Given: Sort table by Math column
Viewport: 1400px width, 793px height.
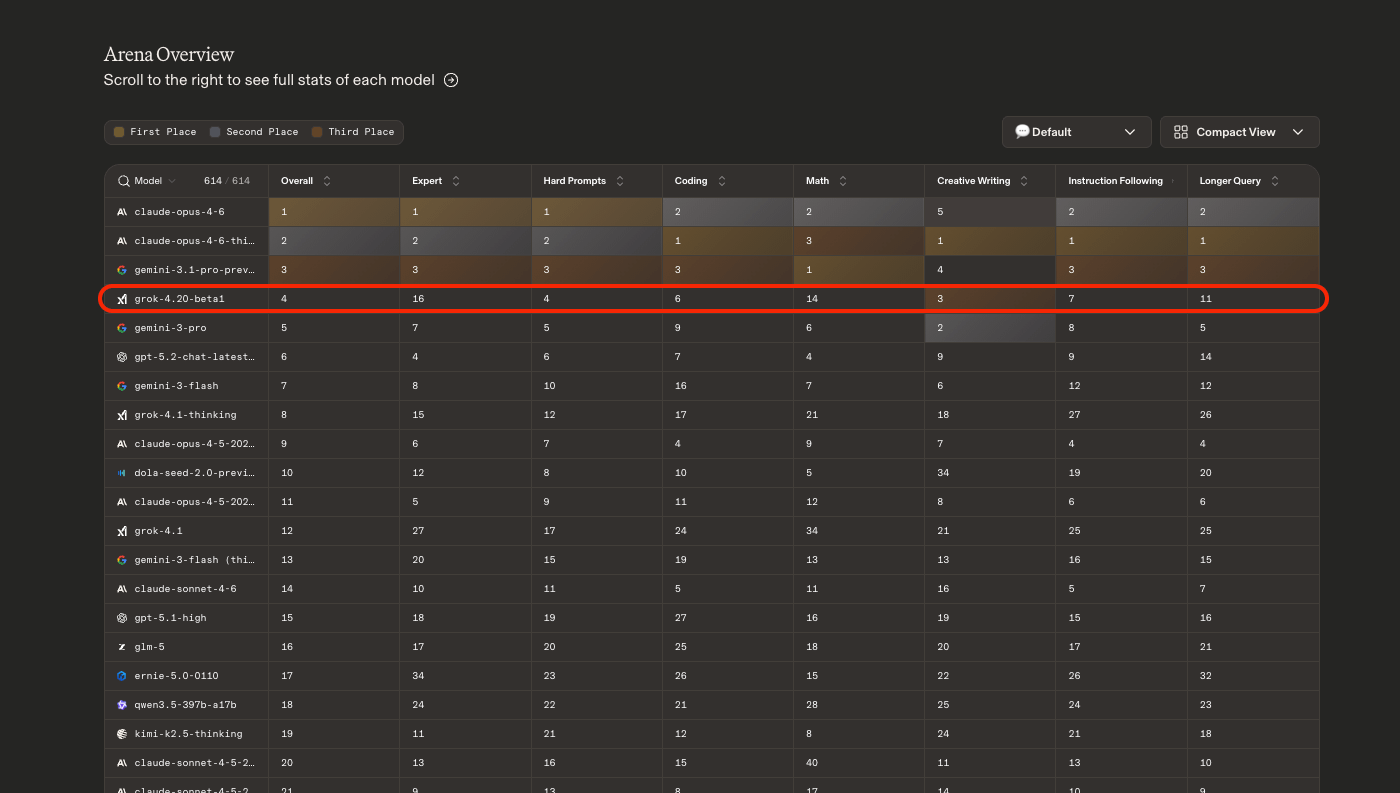Looking at the screenshot, I should 843,181.
